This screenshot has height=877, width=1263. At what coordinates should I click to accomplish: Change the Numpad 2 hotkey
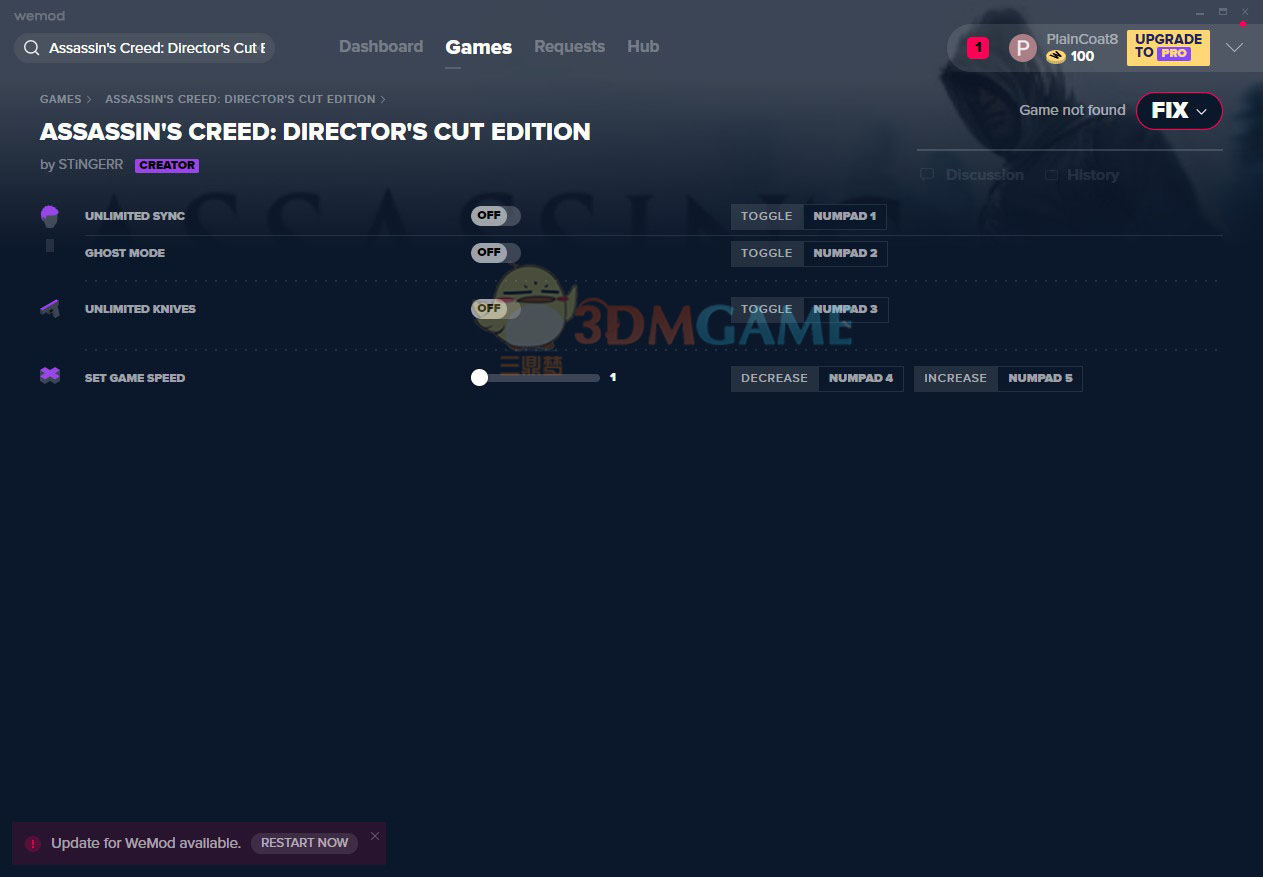click(x=845, y=253)
